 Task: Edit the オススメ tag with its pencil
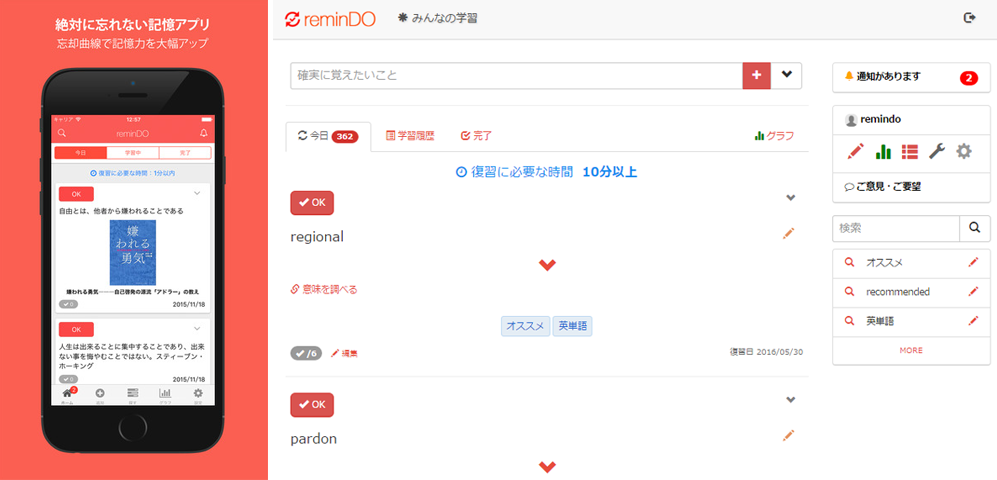coord(973,263)
